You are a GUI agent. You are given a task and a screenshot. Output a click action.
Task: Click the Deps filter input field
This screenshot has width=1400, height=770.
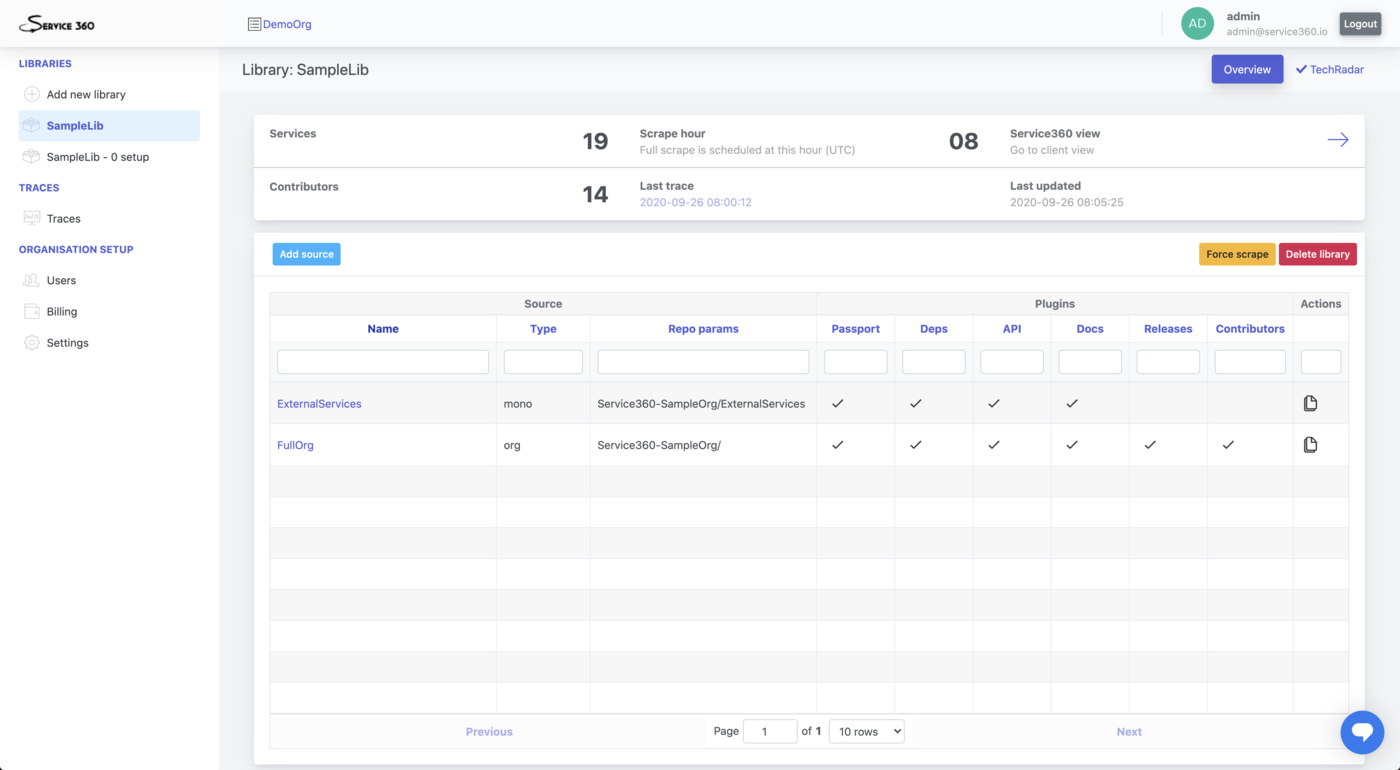933,361
